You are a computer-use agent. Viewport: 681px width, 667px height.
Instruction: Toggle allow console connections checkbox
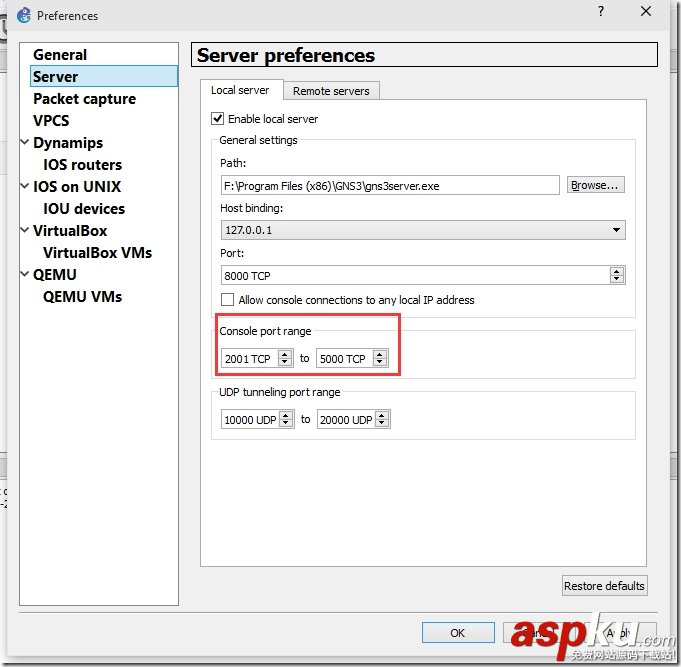click(x=227, y=300)
